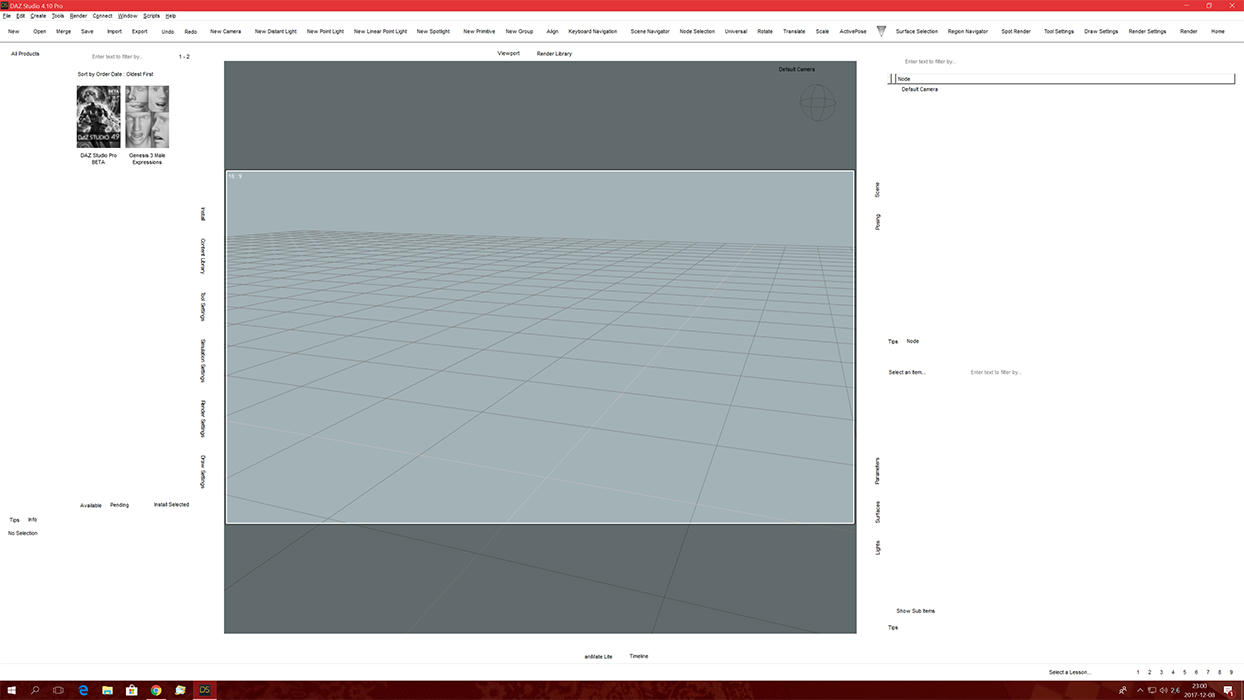Click the triangular cone icon in toolbar
This screenshot has height=700, width=1244.
point(881,31)
